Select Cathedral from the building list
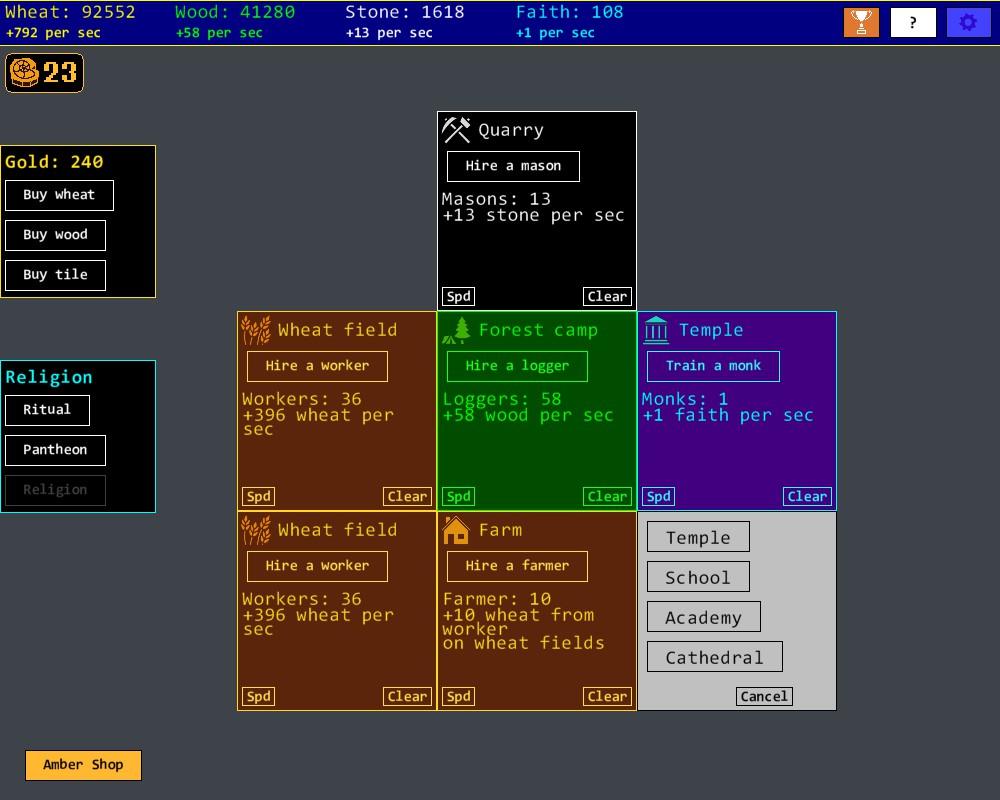1000x800 pixels. point(714,657)
